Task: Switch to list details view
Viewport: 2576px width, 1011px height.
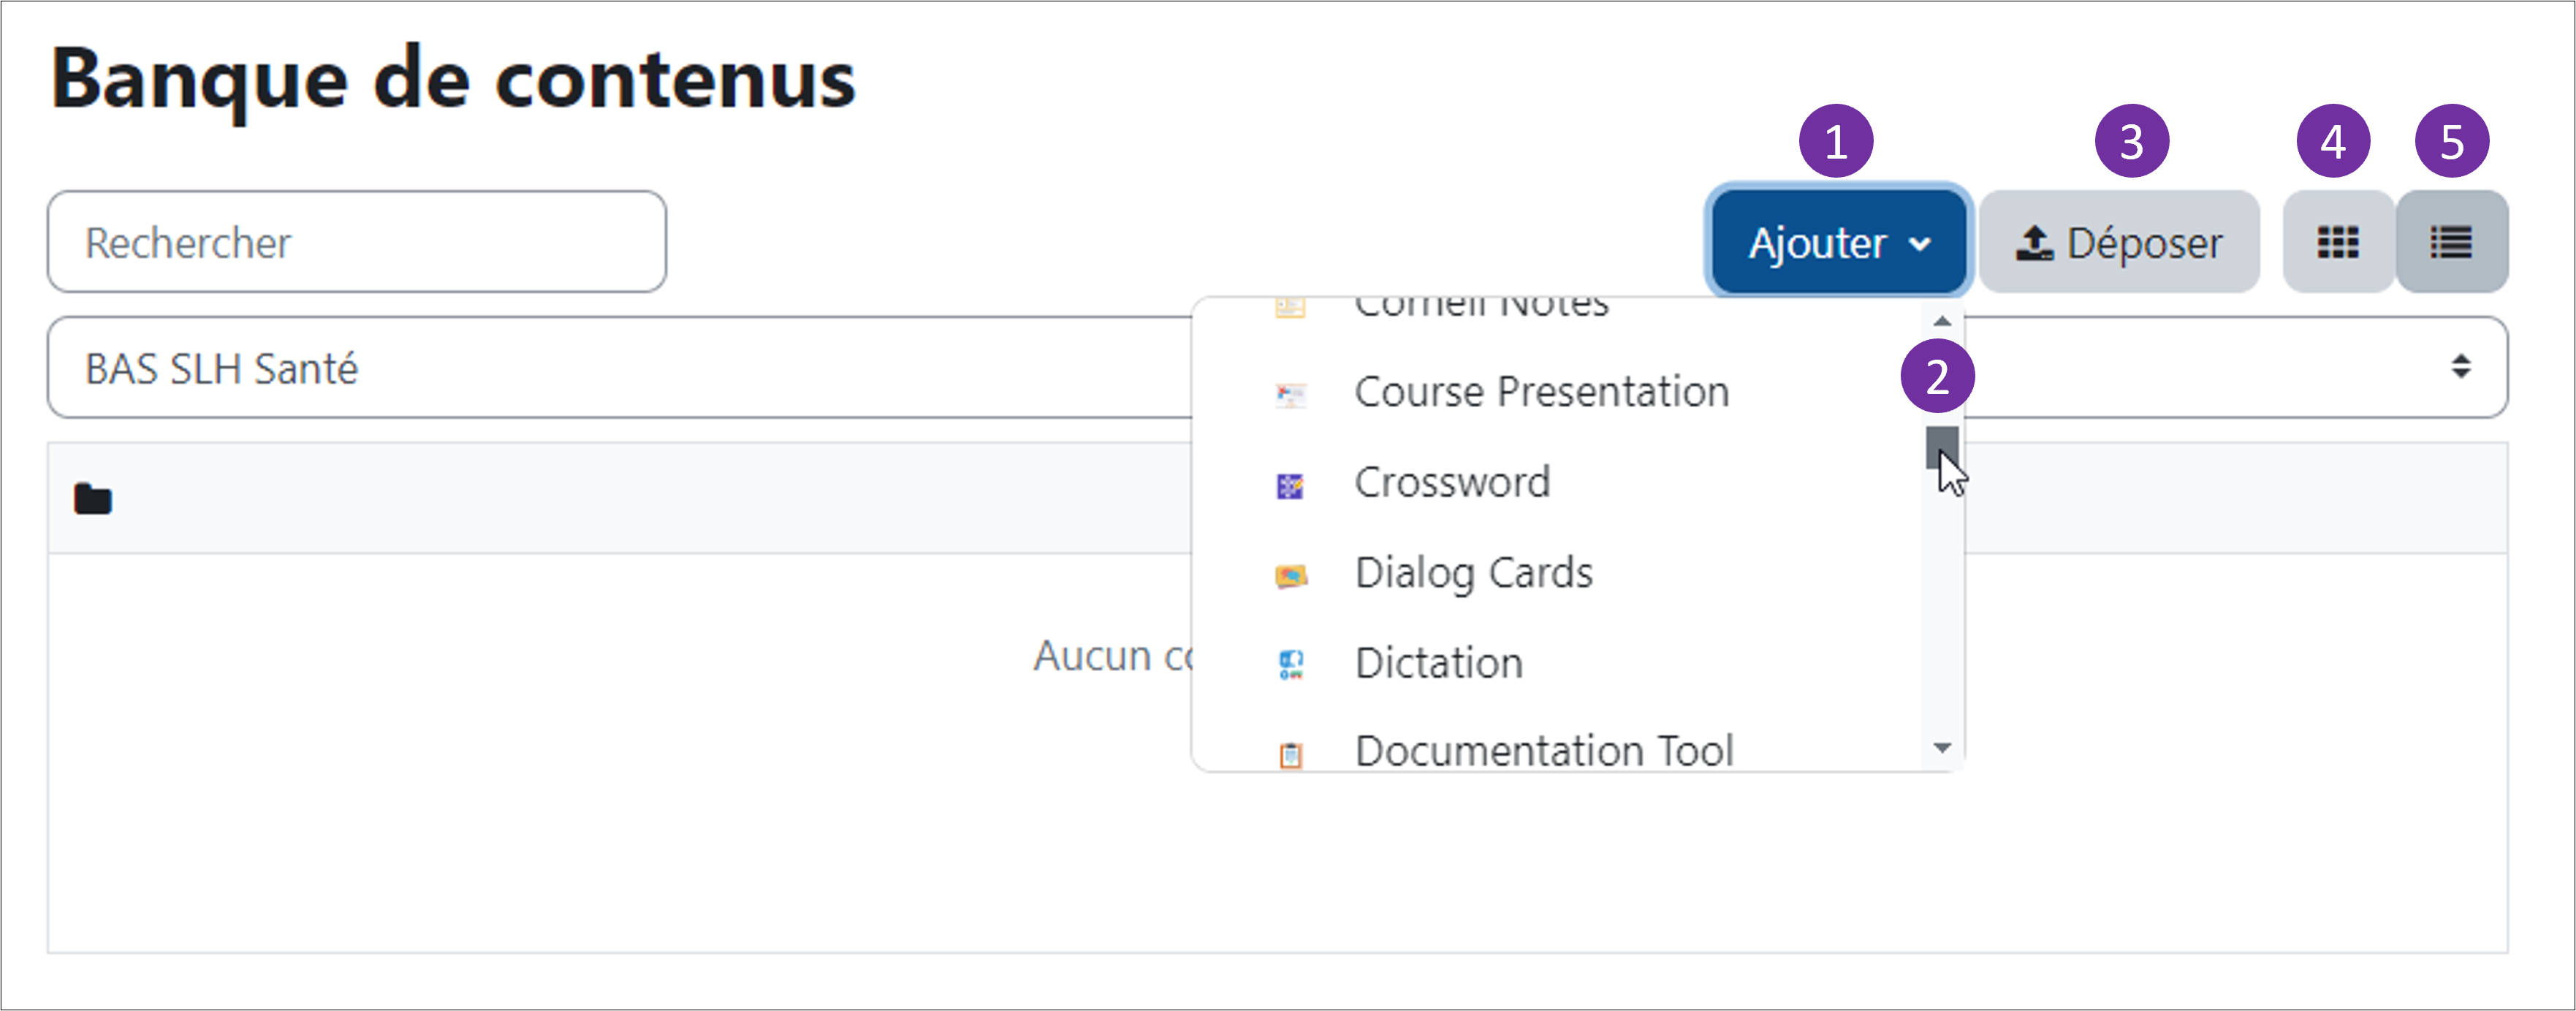Action: (2450, 242)
